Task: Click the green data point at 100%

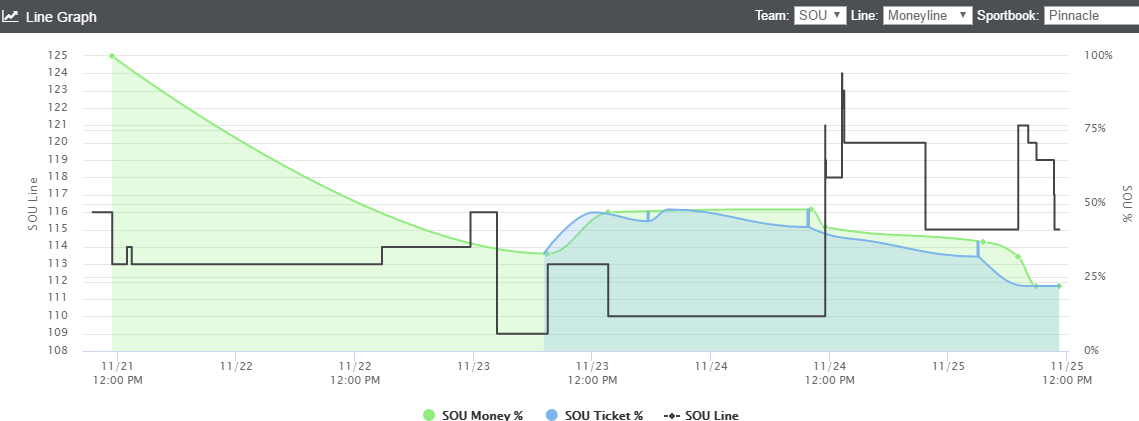Action: coord(112,56)
